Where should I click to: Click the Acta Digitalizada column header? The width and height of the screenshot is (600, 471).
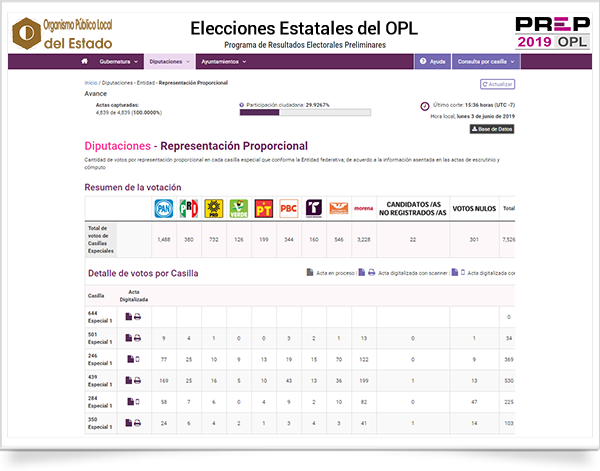[134, 296]
